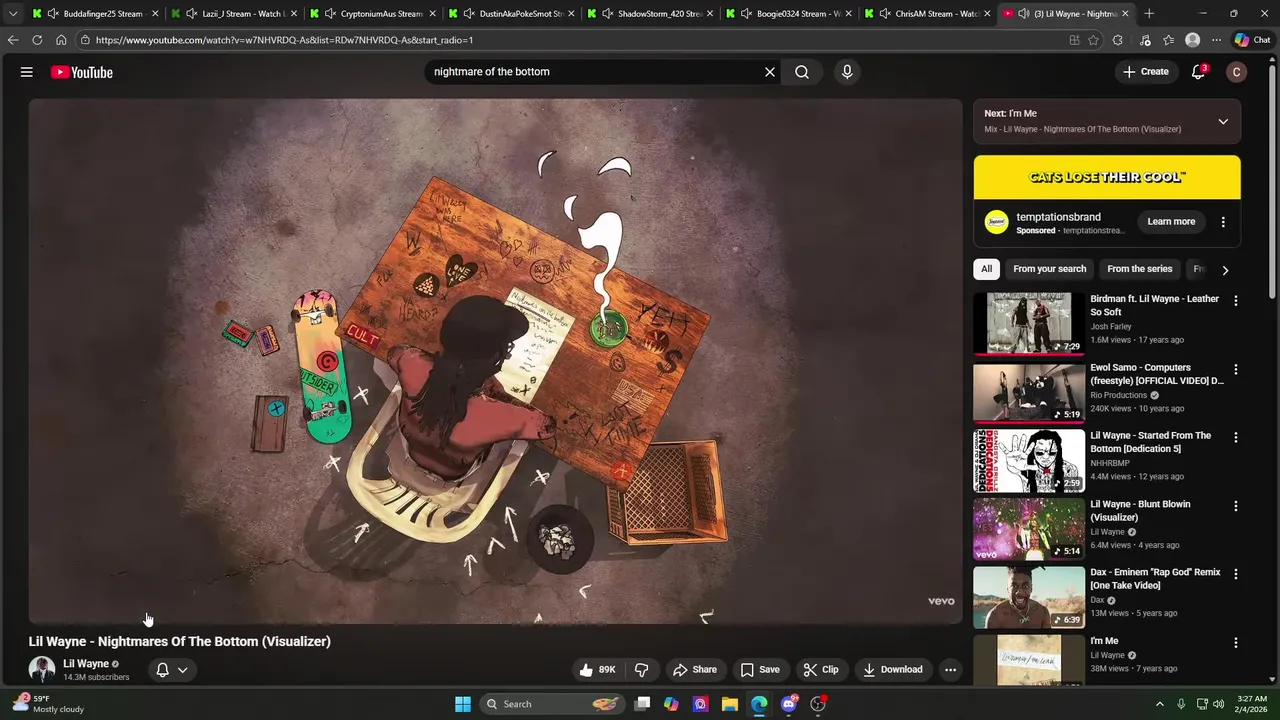Open Lil Wayne channel avatar
Image resolution: width=1280 pixels, height=720 pixels.
pyautogui.click(x=42, y=669)
